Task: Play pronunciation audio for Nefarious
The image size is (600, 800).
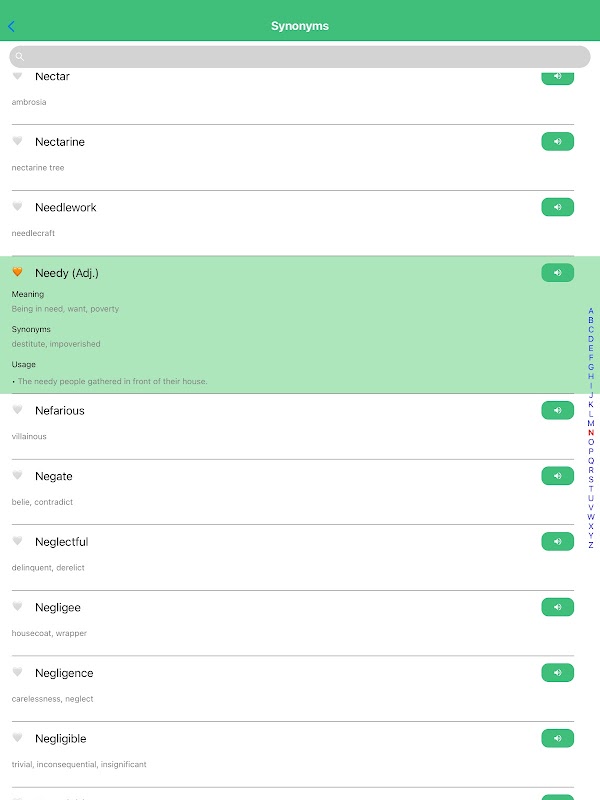Action: (x=557, y=410)
